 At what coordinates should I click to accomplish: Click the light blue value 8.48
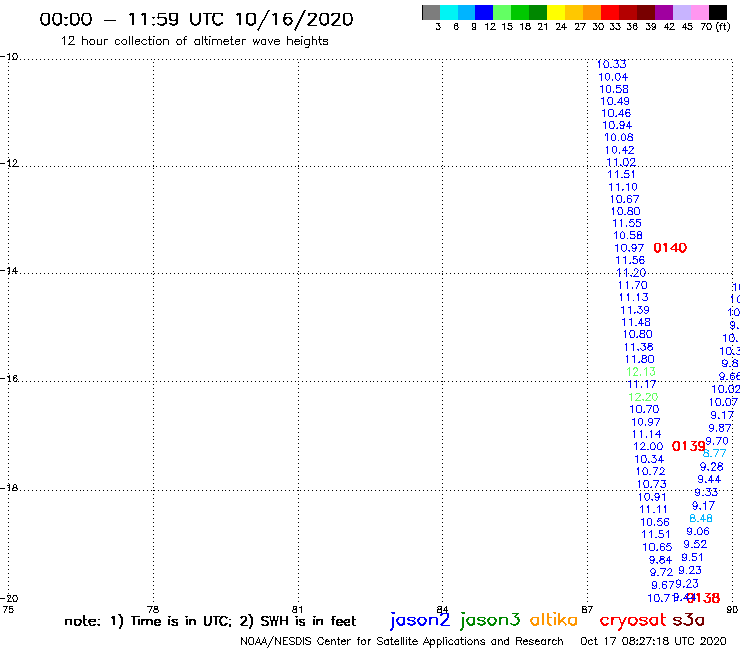tap(701, 518)
